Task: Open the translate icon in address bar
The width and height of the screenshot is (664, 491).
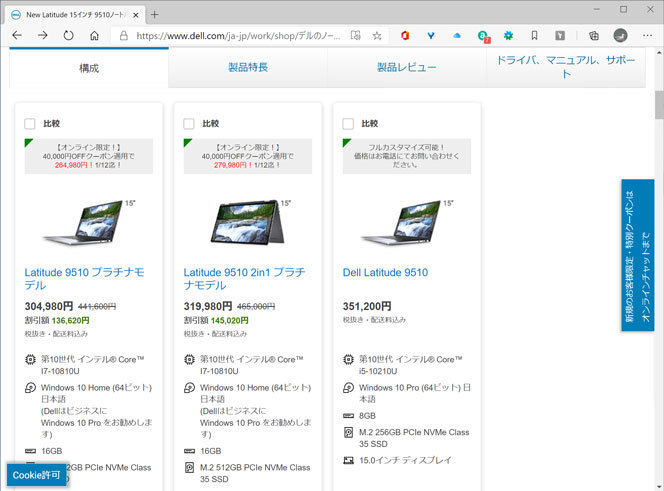Action: [355, 36]
